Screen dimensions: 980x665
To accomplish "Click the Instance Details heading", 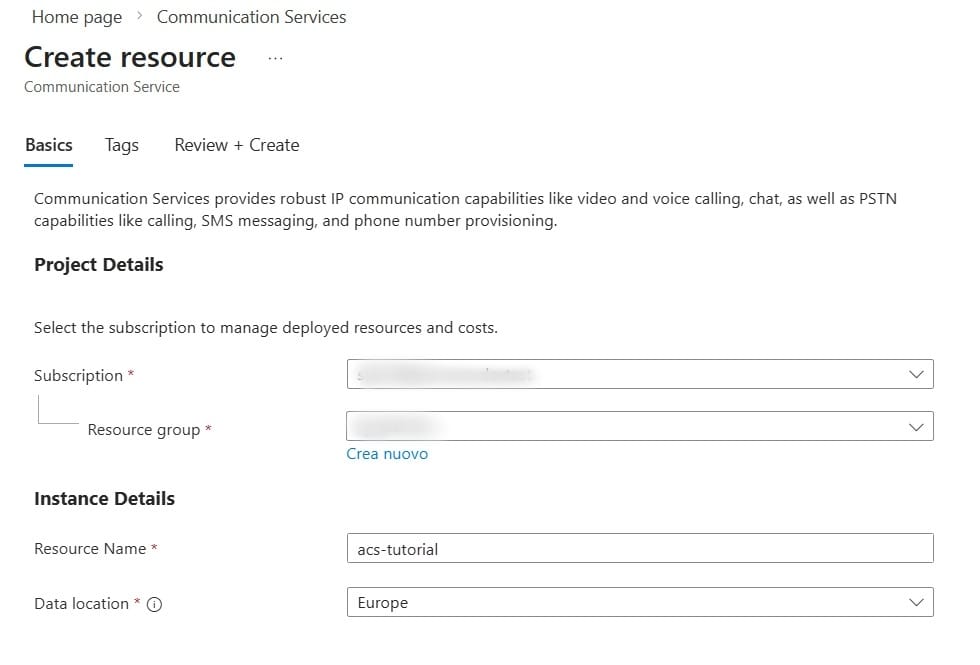I will click(104, 499).
